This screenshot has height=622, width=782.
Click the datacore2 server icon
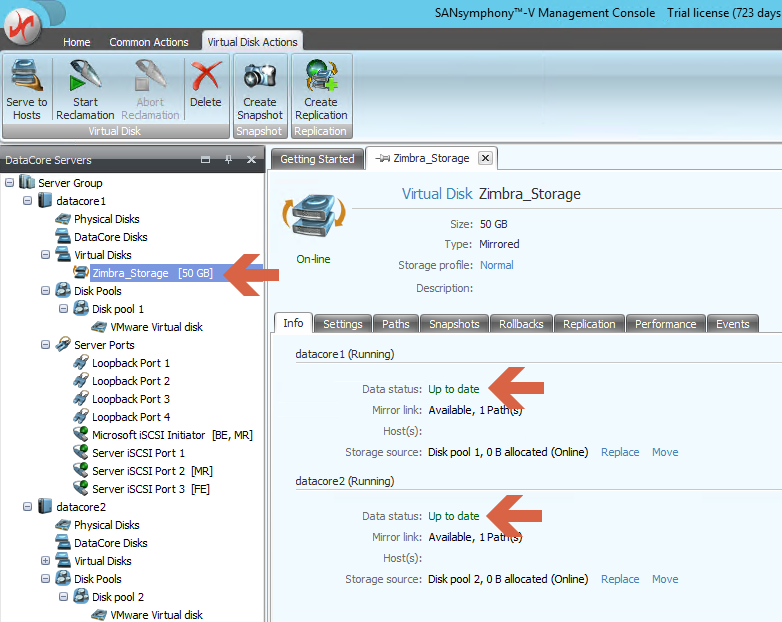45,506
